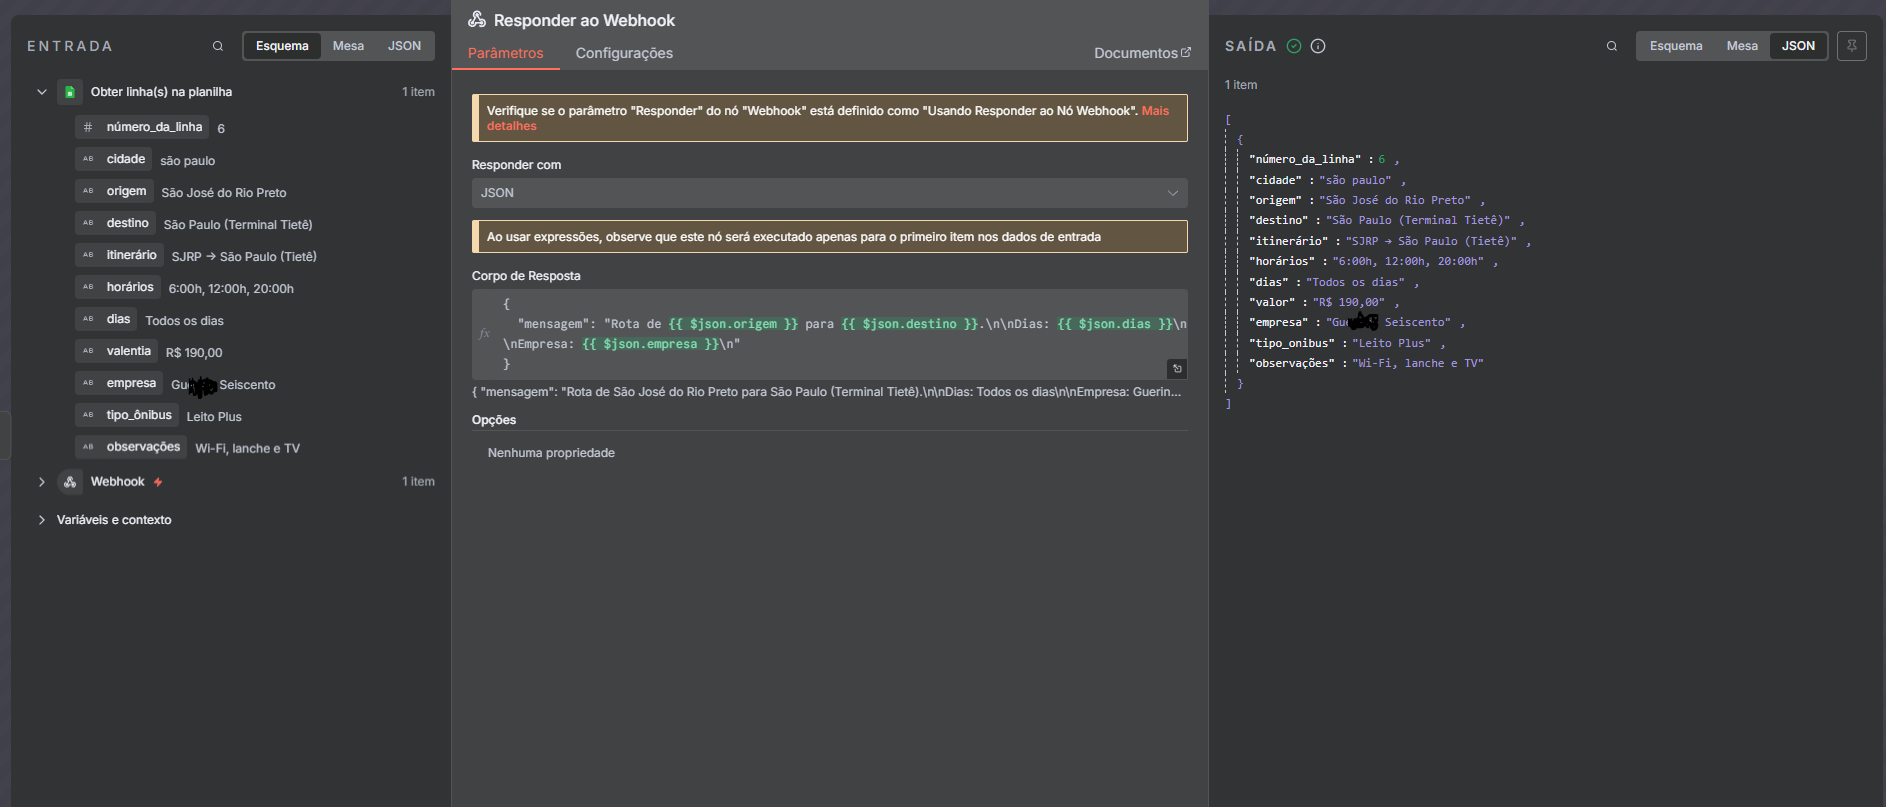Click the horários field pill
Viewport: 1886px width, 807px height.
coord(118,287)
